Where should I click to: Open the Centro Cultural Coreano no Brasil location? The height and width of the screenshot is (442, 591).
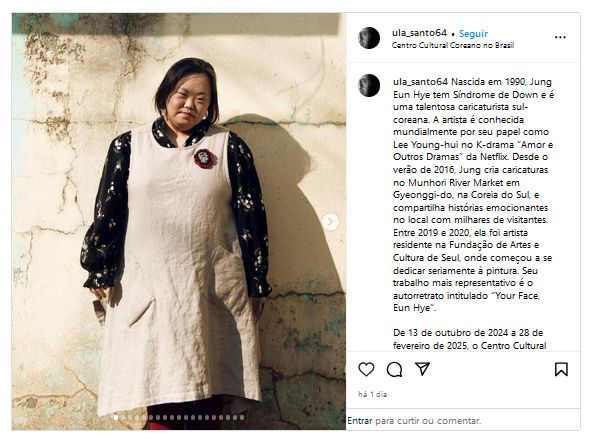452,45
